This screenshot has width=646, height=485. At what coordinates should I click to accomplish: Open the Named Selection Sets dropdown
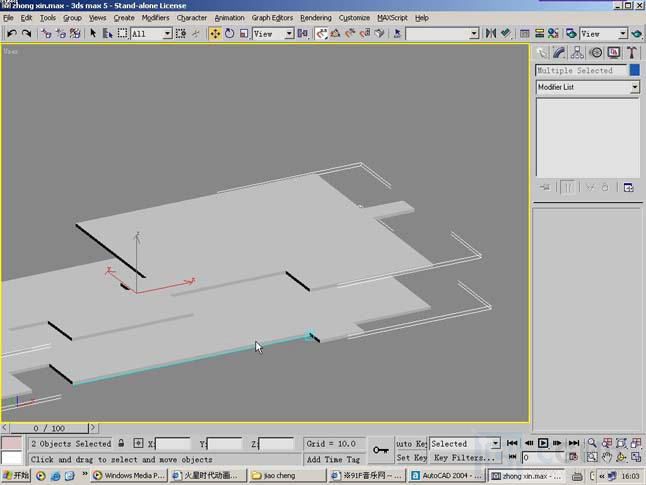pyautogui.click(x=442, y=34)
